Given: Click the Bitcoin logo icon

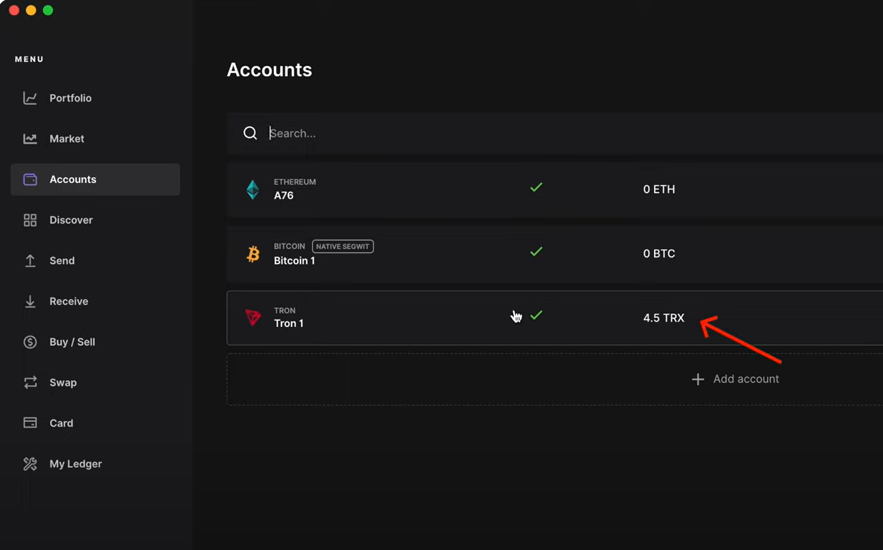Looking at the screenshot, I should (253, 254).
